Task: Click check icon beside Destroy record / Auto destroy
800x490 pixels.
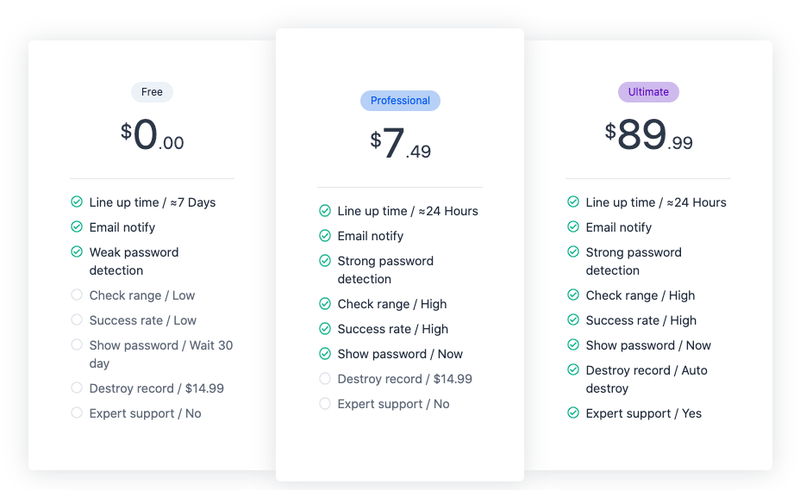Action: pos(573,370)
